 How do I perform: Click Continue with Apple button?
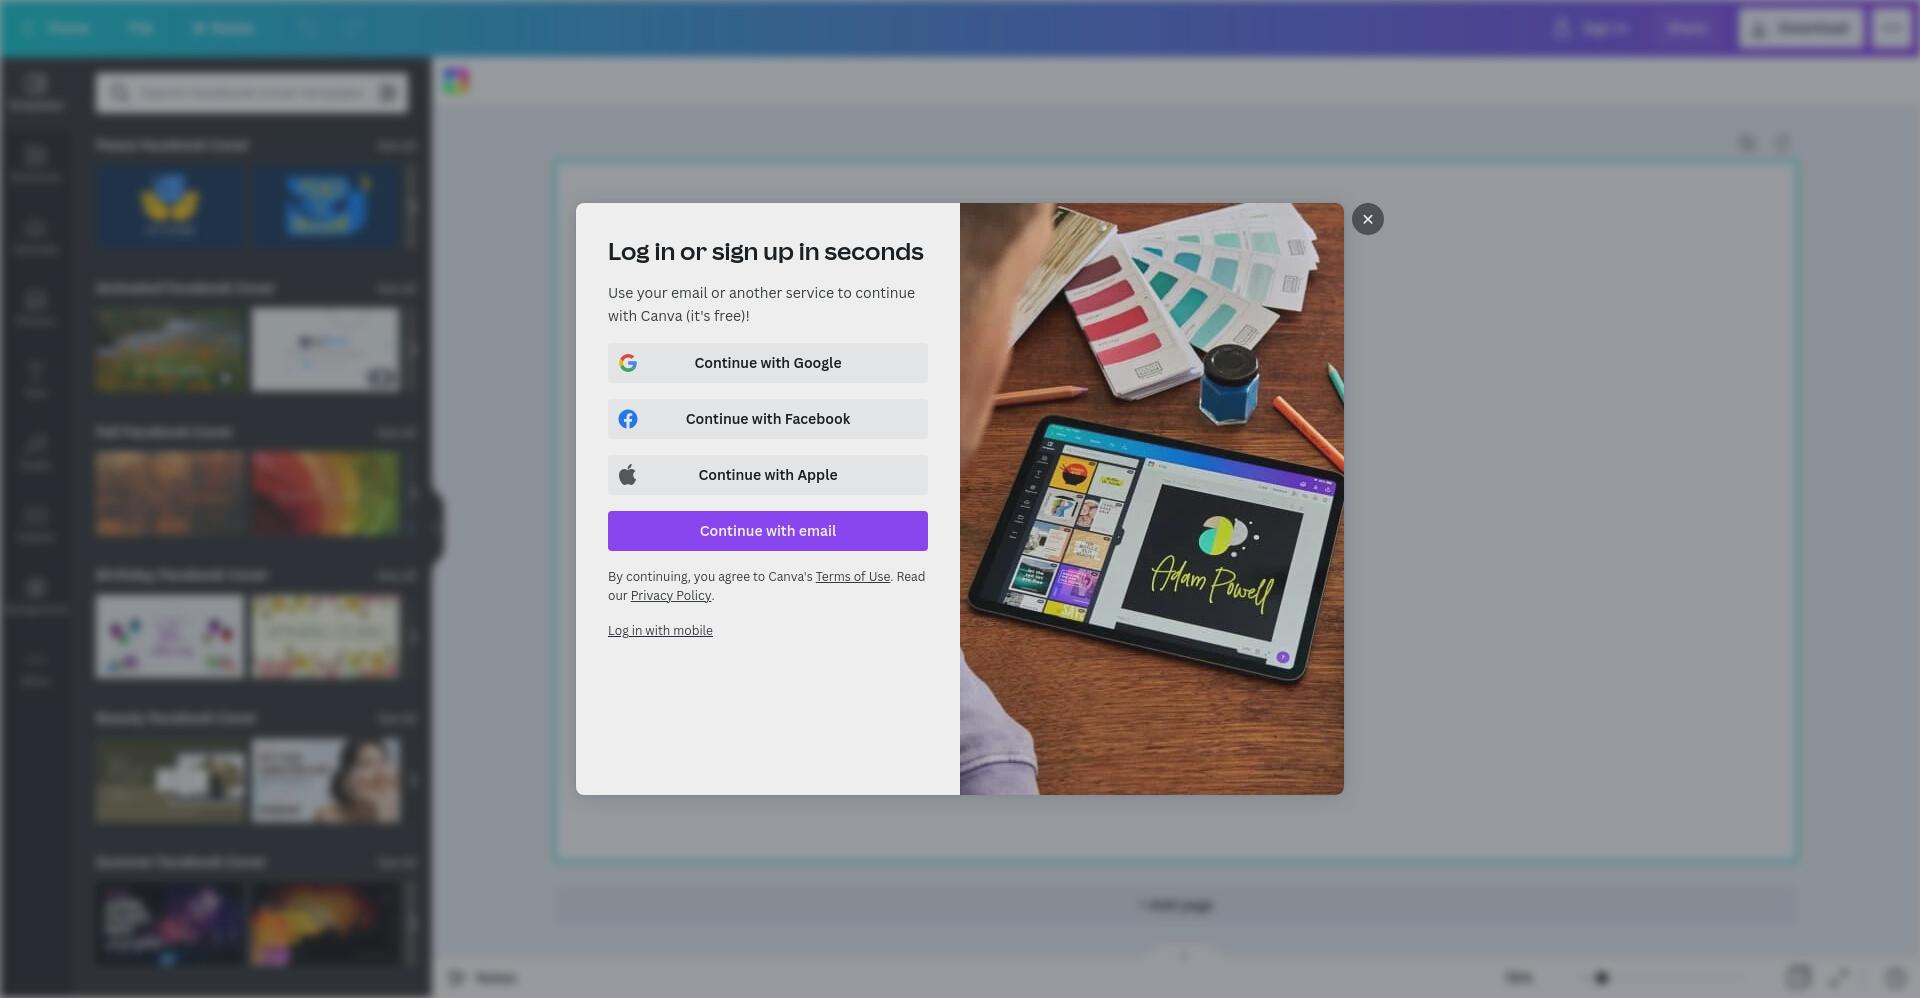[x=767, y=475]
